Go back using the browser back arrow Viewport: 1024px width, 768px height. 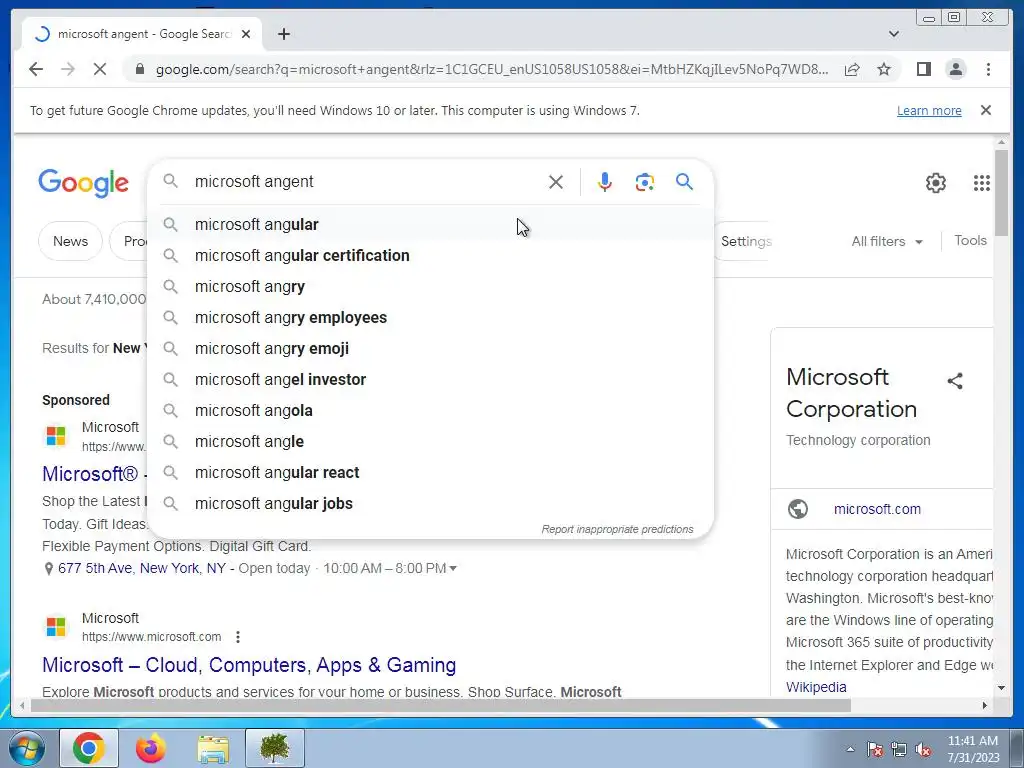(36, 69)
